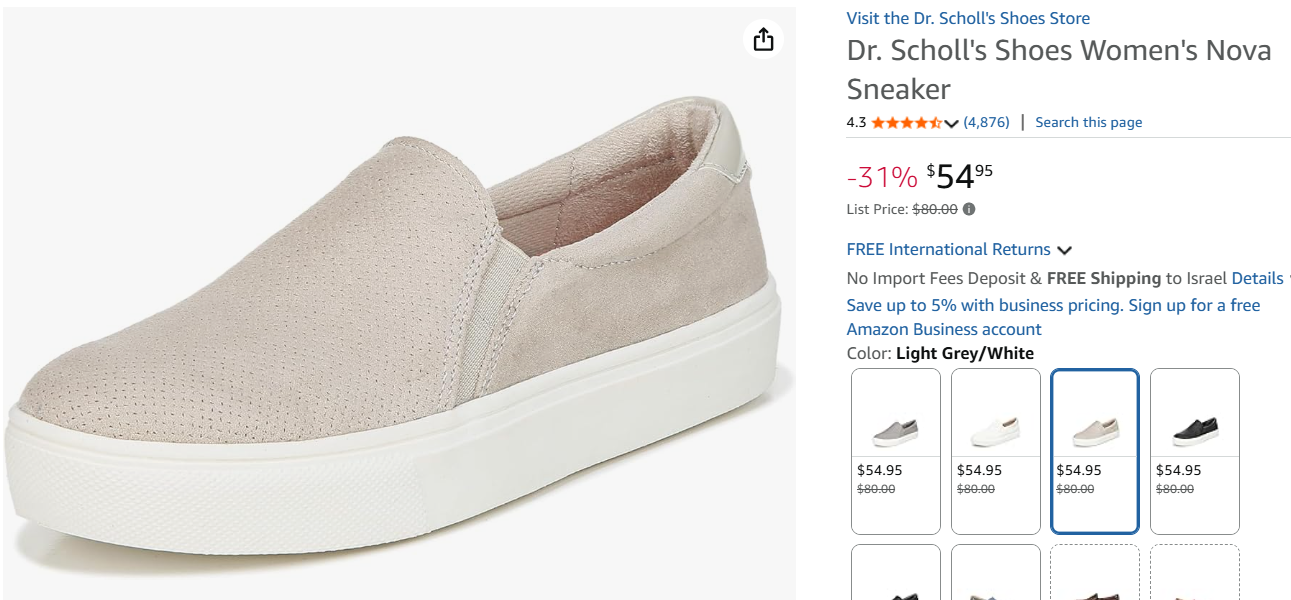Click the 4.3 rating number
The height and width of the screenshot is (600, 1291).
tap(856, 123)
